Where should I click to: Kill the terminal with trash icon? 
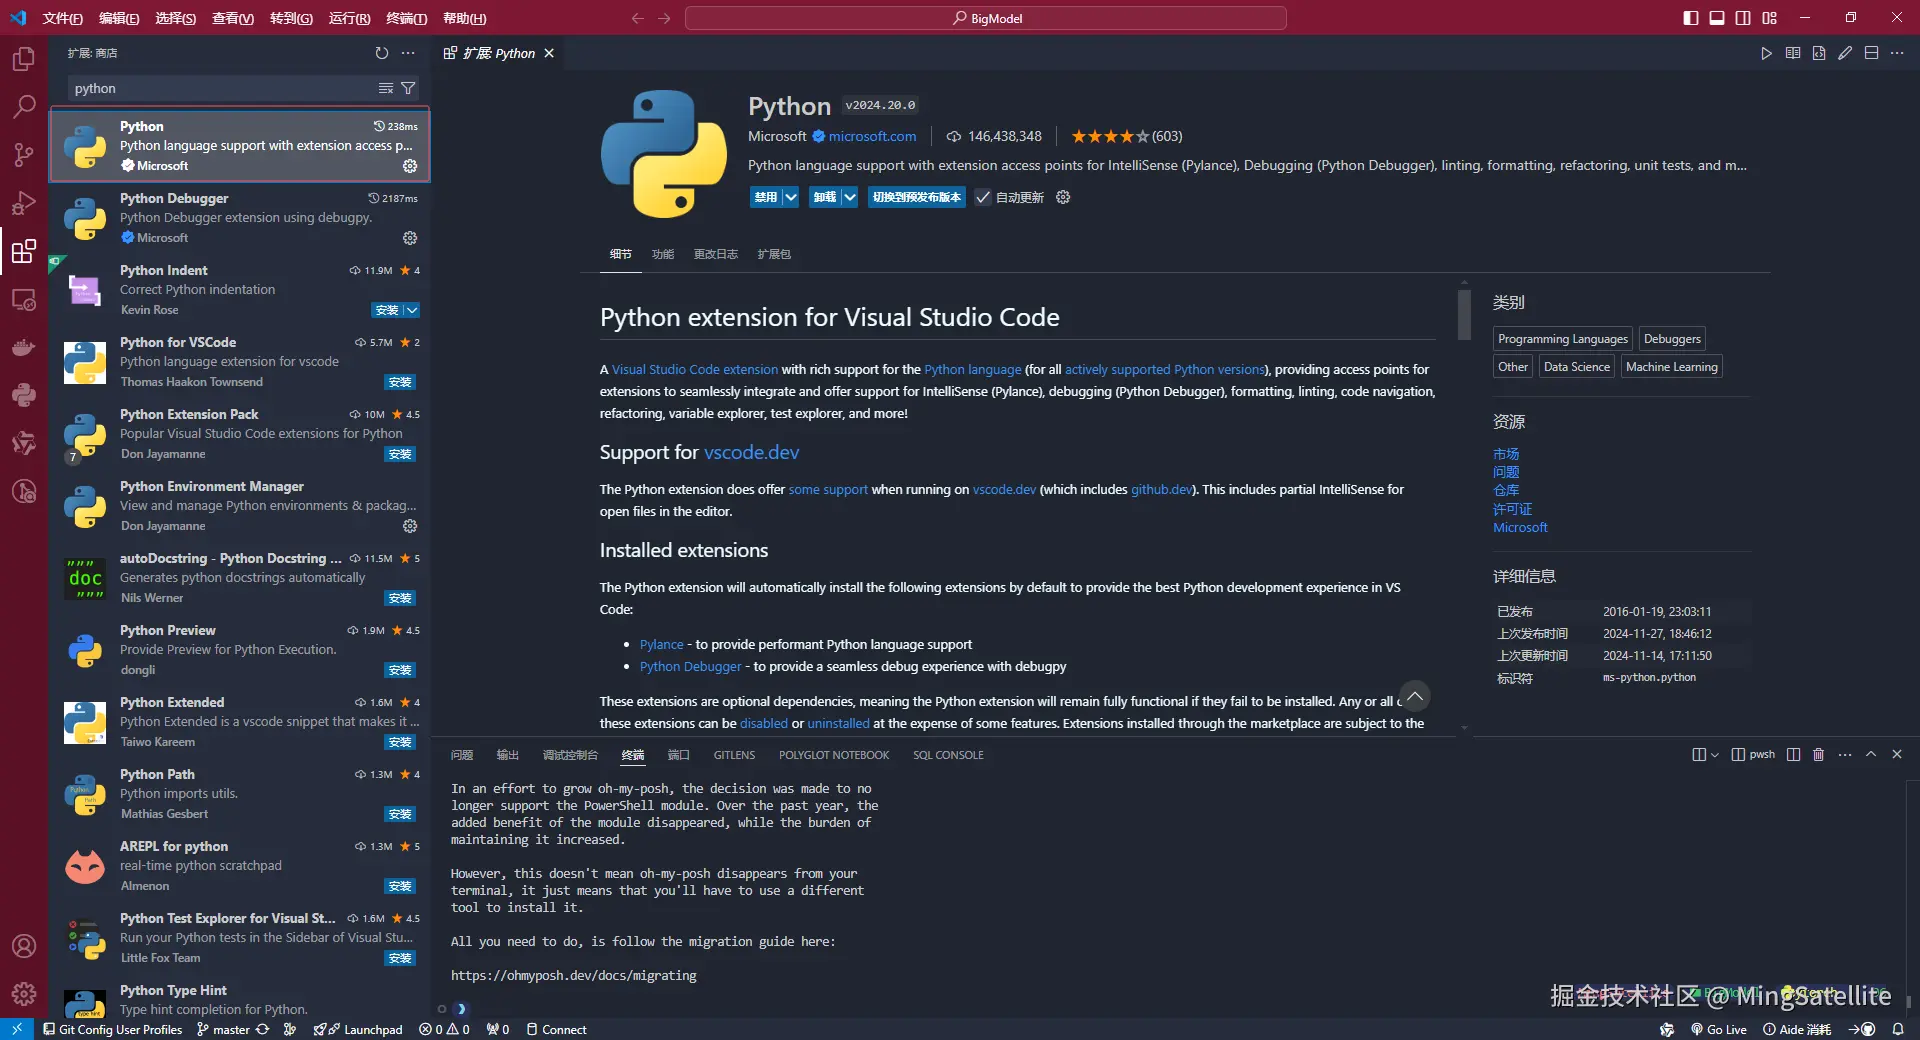1819,754
